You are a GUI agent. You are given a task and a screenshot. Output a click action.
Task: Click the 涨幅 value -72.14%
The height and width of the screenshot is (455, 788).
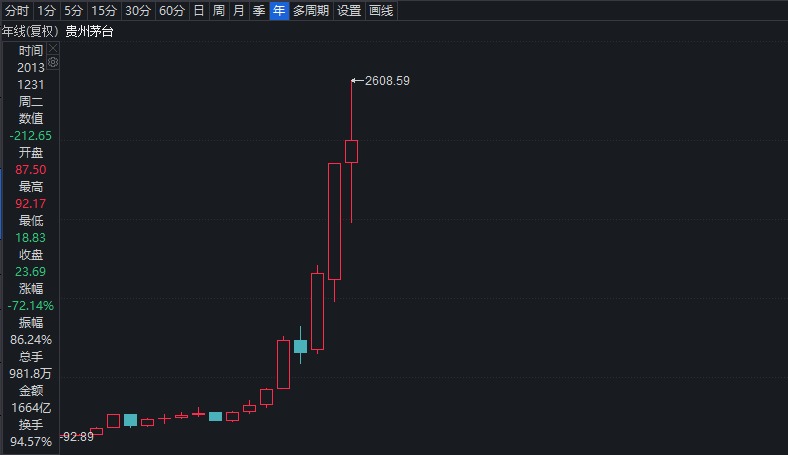[x=31, y=306]
